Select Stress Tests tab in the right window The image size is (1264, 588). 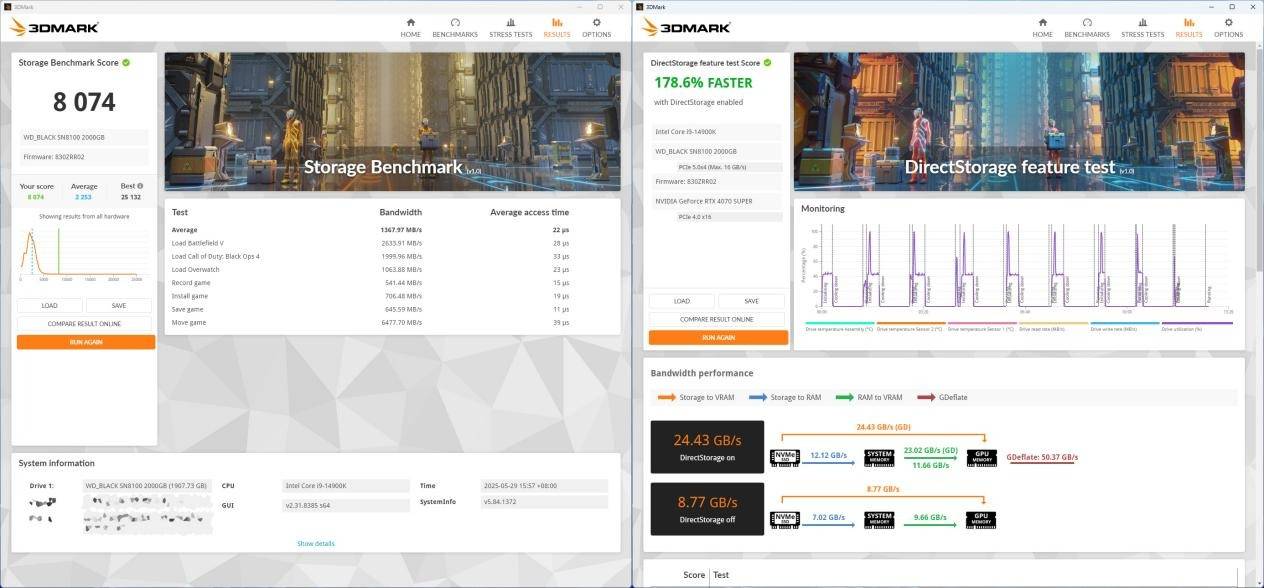1142,27
